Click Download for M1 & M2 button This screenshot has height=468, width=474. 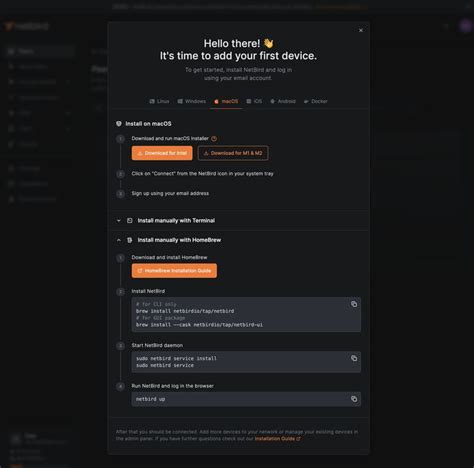[233, 153]
